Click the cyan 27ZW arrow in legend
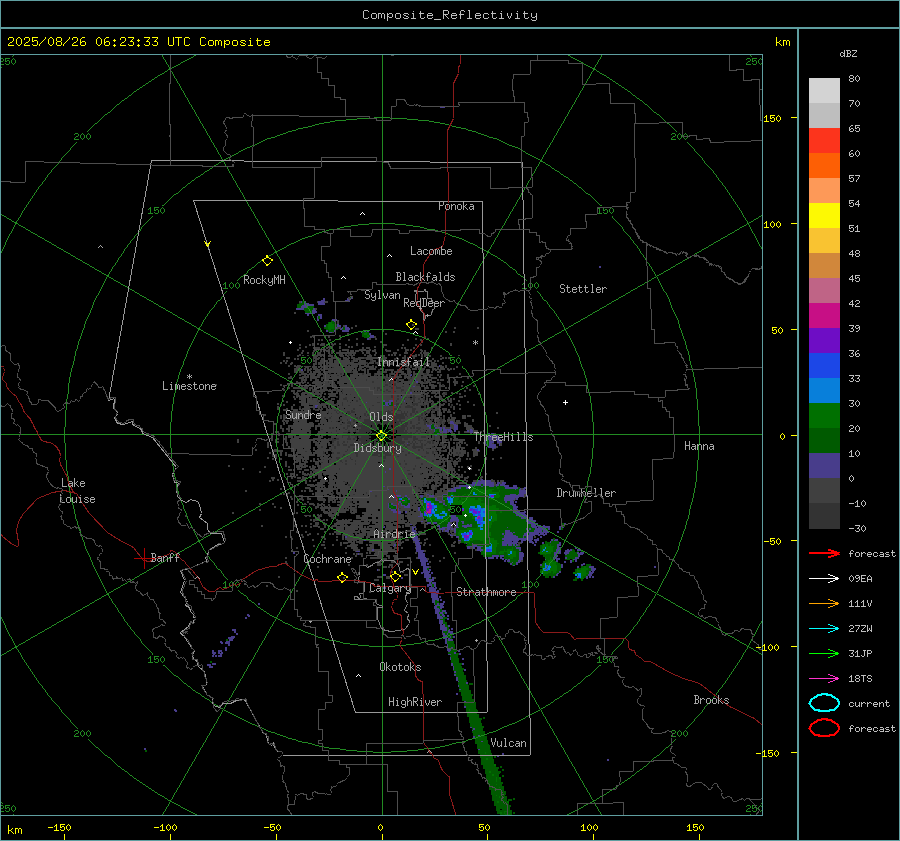Image resolution: width=900 pixels, height=841 pixels. [x=824, y=629]
